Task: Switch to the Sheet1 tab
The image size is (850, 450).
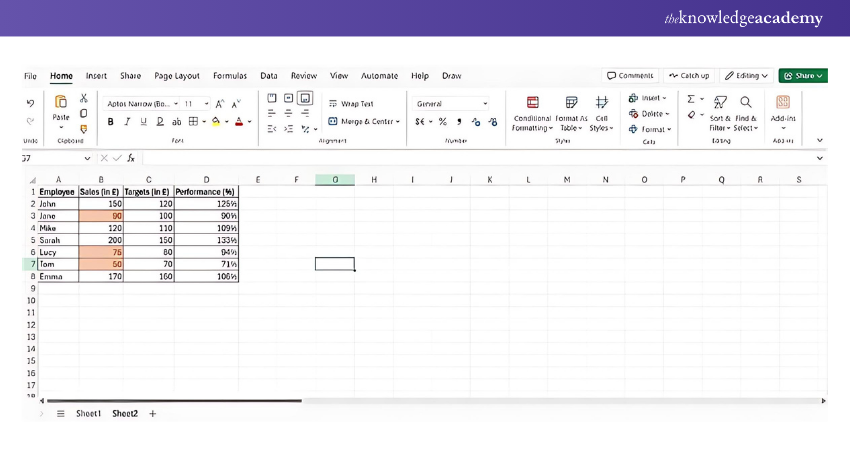Action: (x=89, y=413)
